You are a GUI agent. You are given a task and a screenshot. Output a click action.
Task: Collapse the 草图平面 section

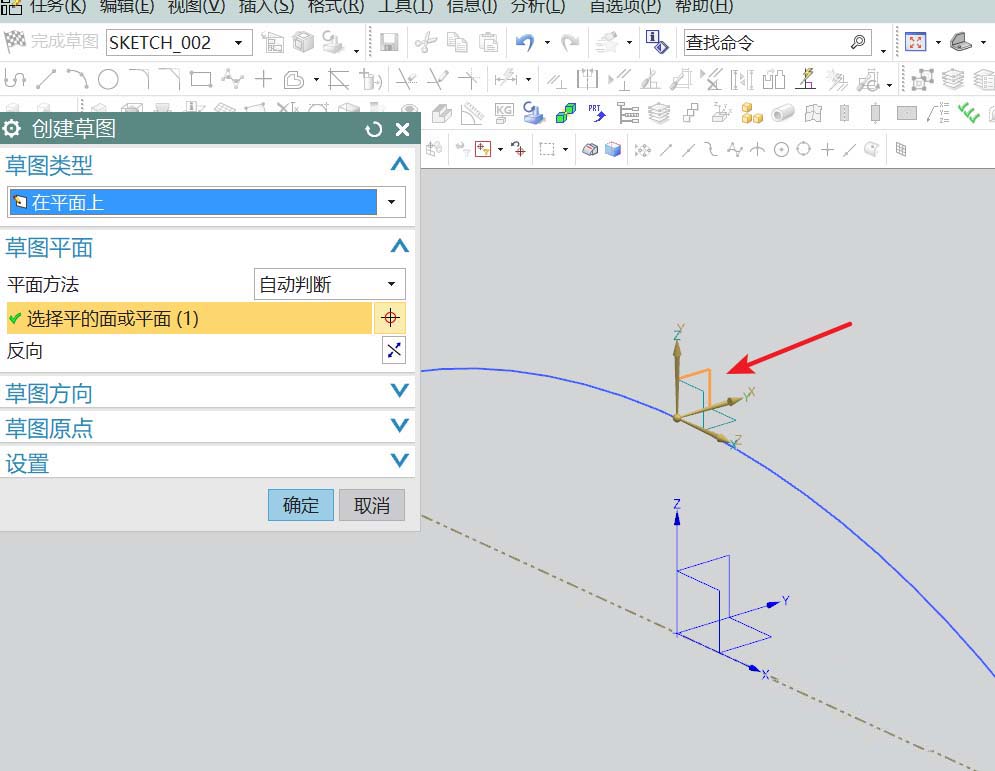[x=400, y=246]
